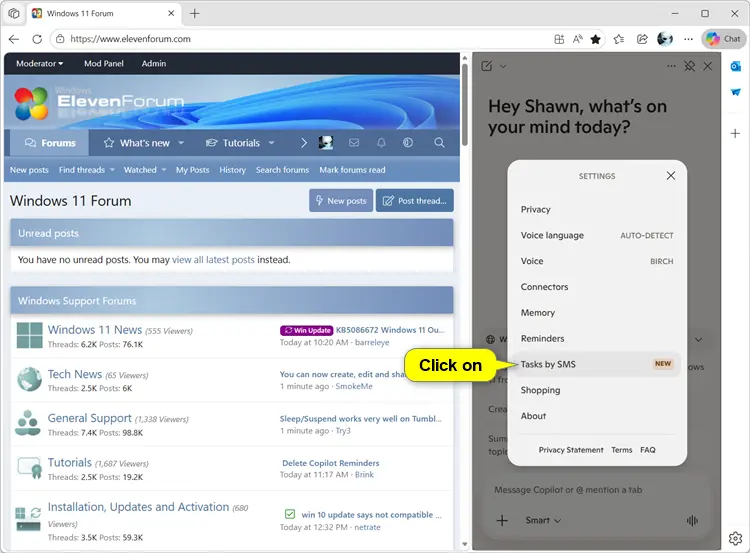
Task: Select Tasks by SMS setting
Action: (596, 365)
